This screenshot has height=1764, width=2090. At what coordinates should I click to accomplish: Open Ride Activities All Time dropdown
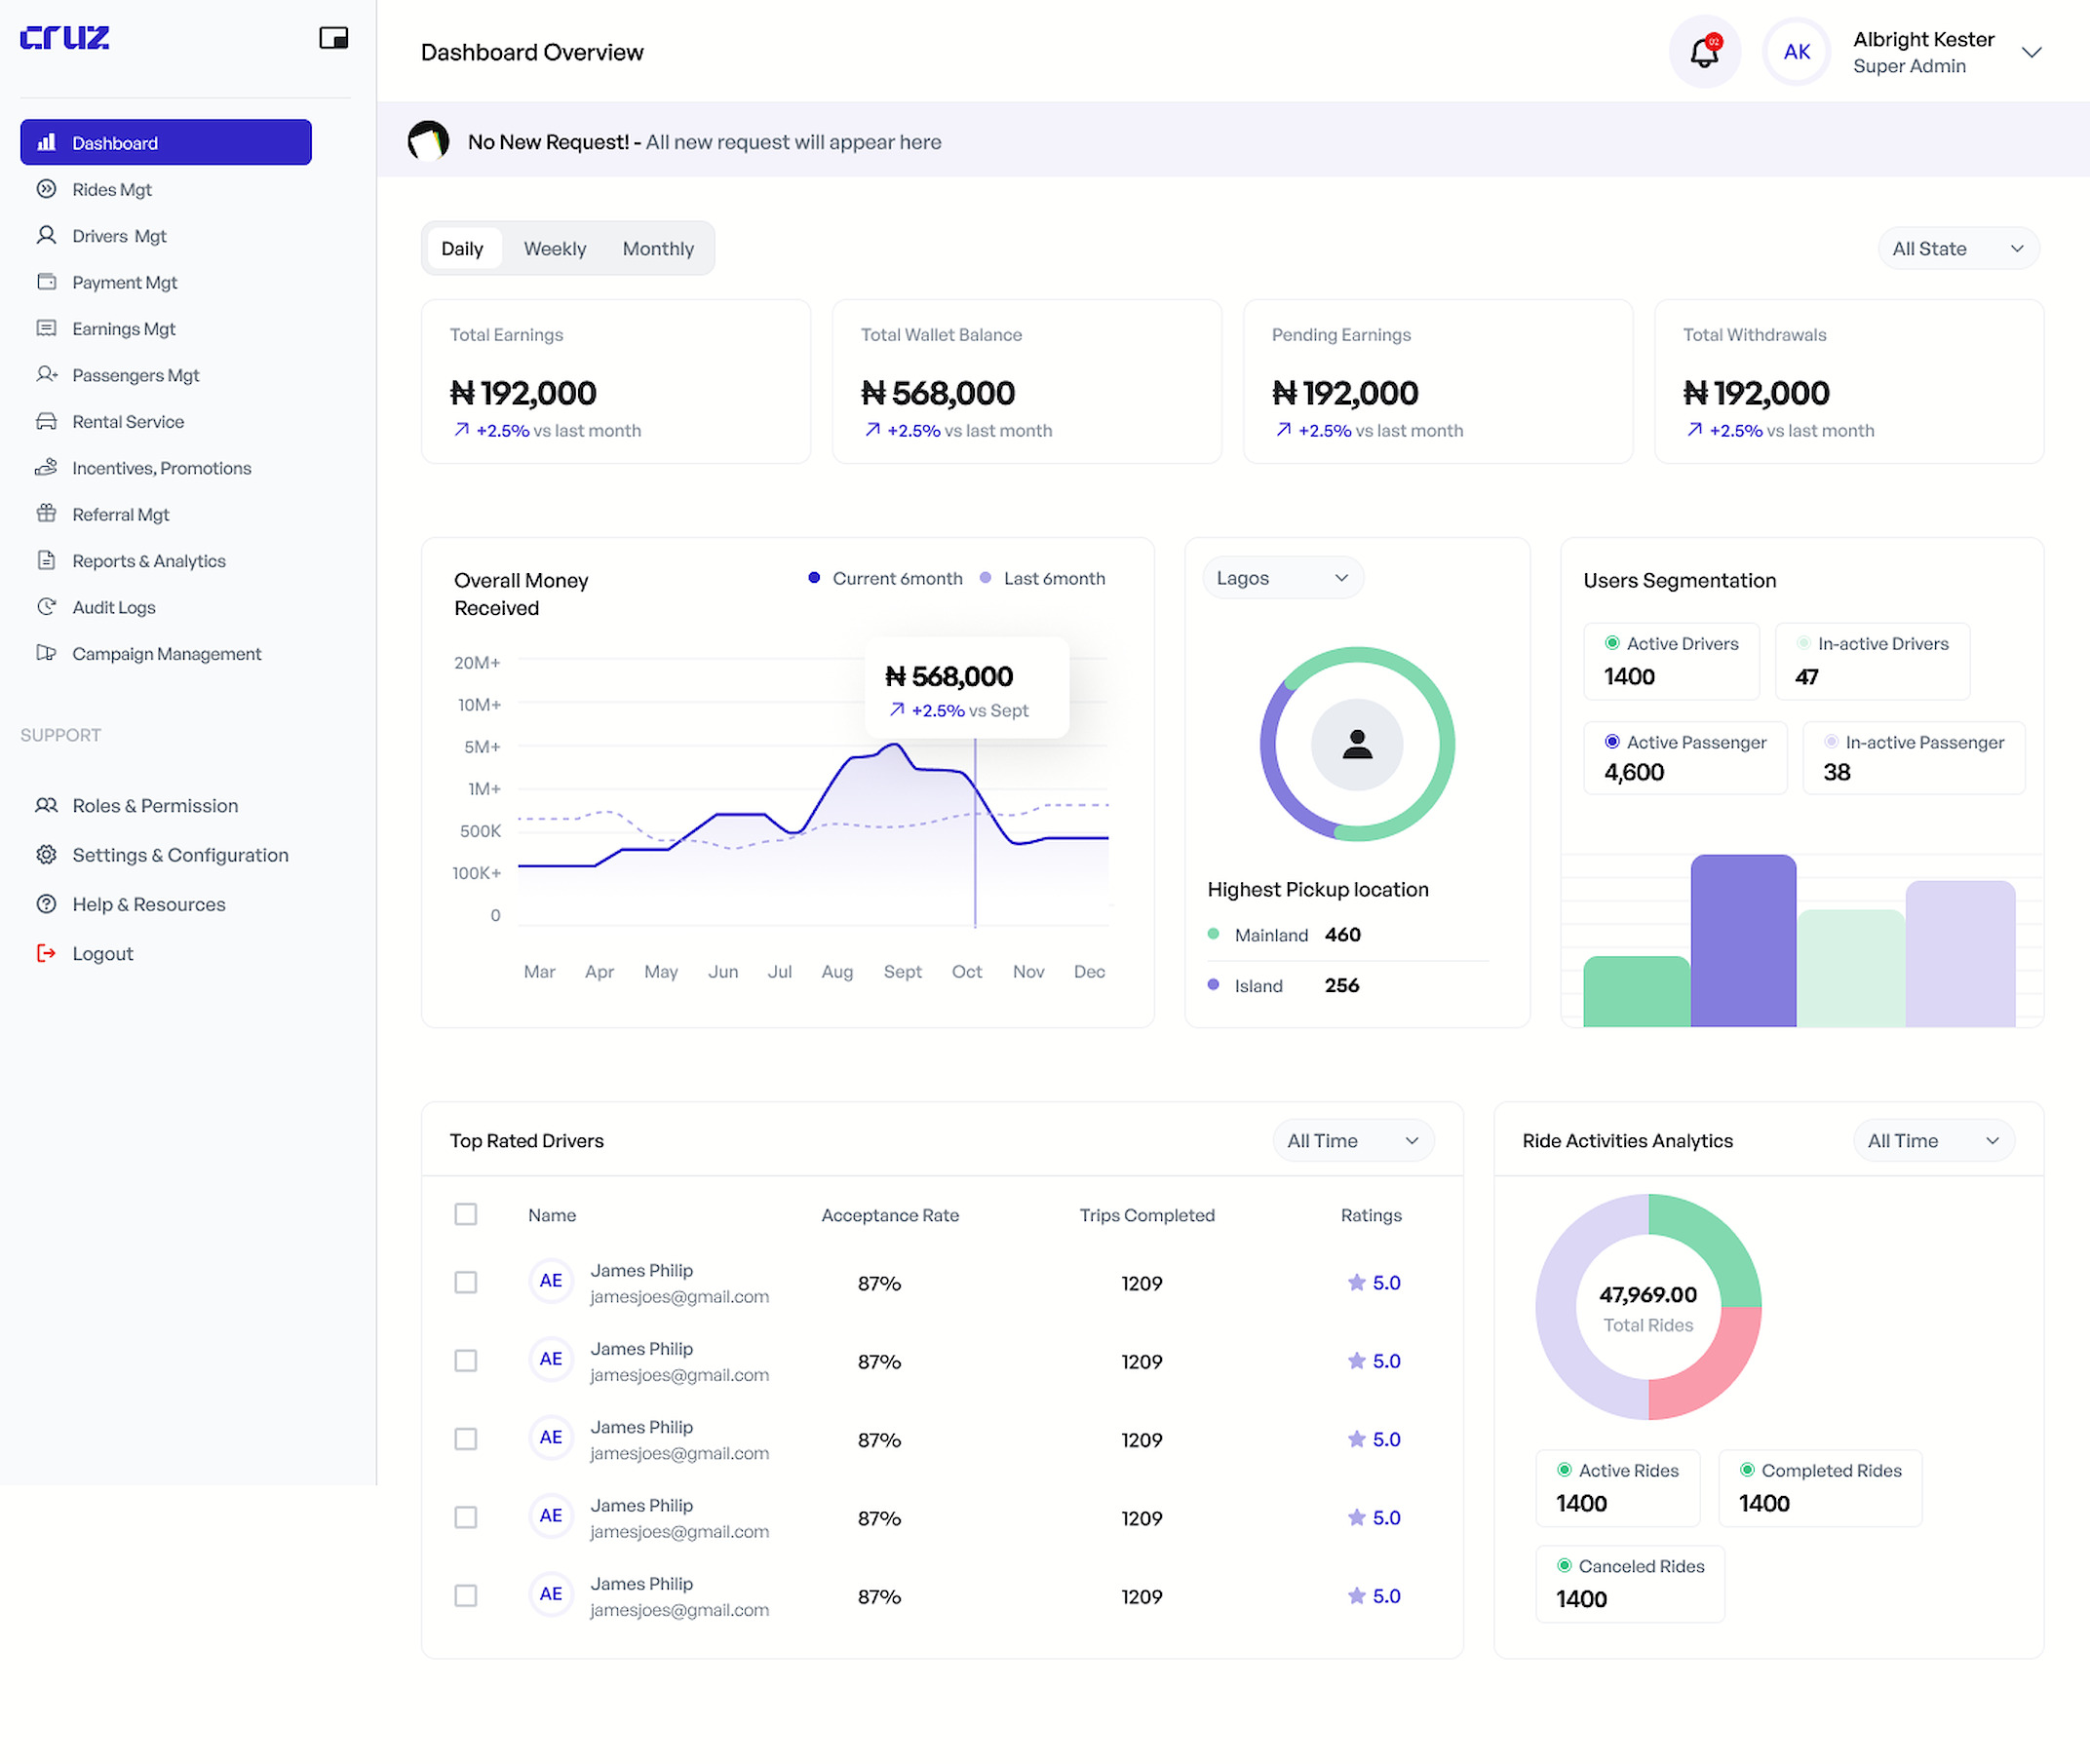click(1934, 1141)
